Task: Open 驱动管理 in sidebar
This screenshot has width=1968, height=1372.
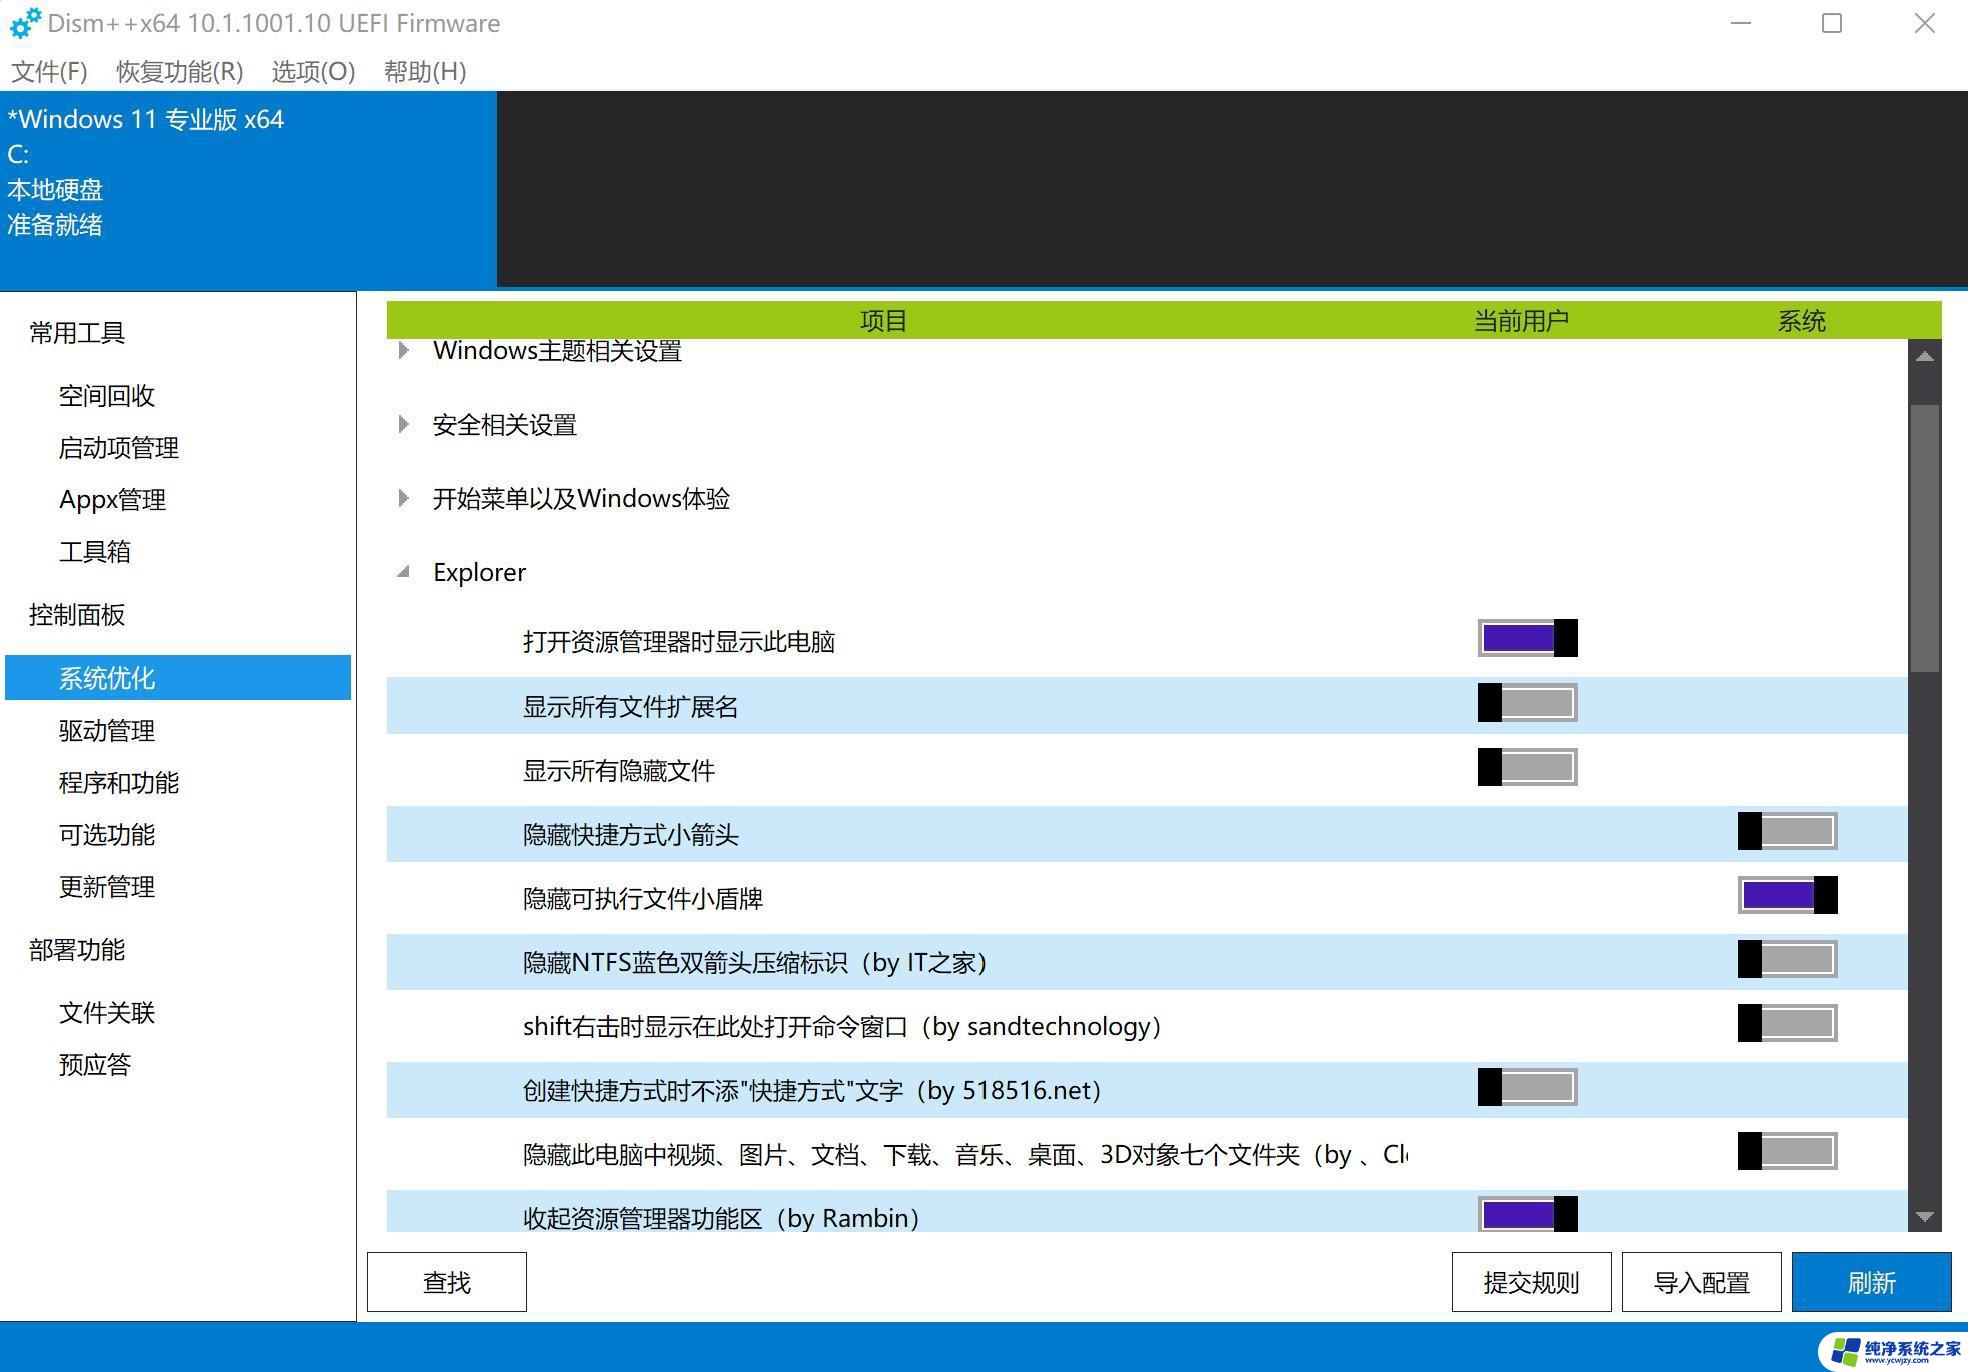Action: (x=107, y=731)
